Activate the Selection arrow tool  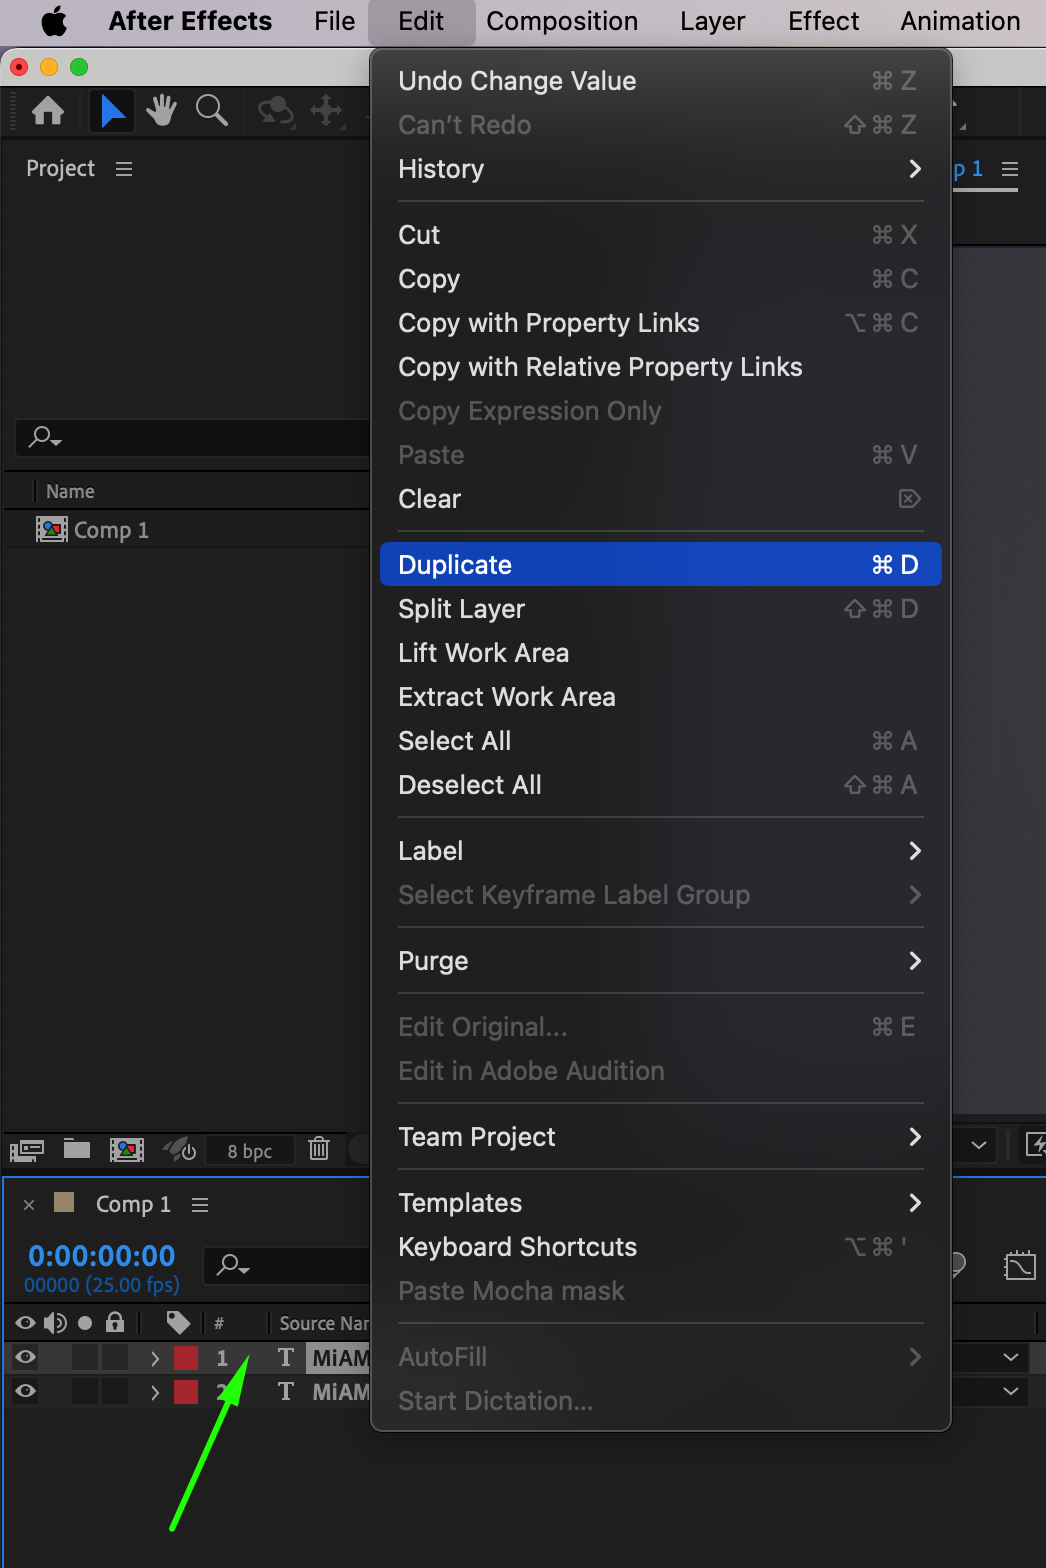[112, 110]
